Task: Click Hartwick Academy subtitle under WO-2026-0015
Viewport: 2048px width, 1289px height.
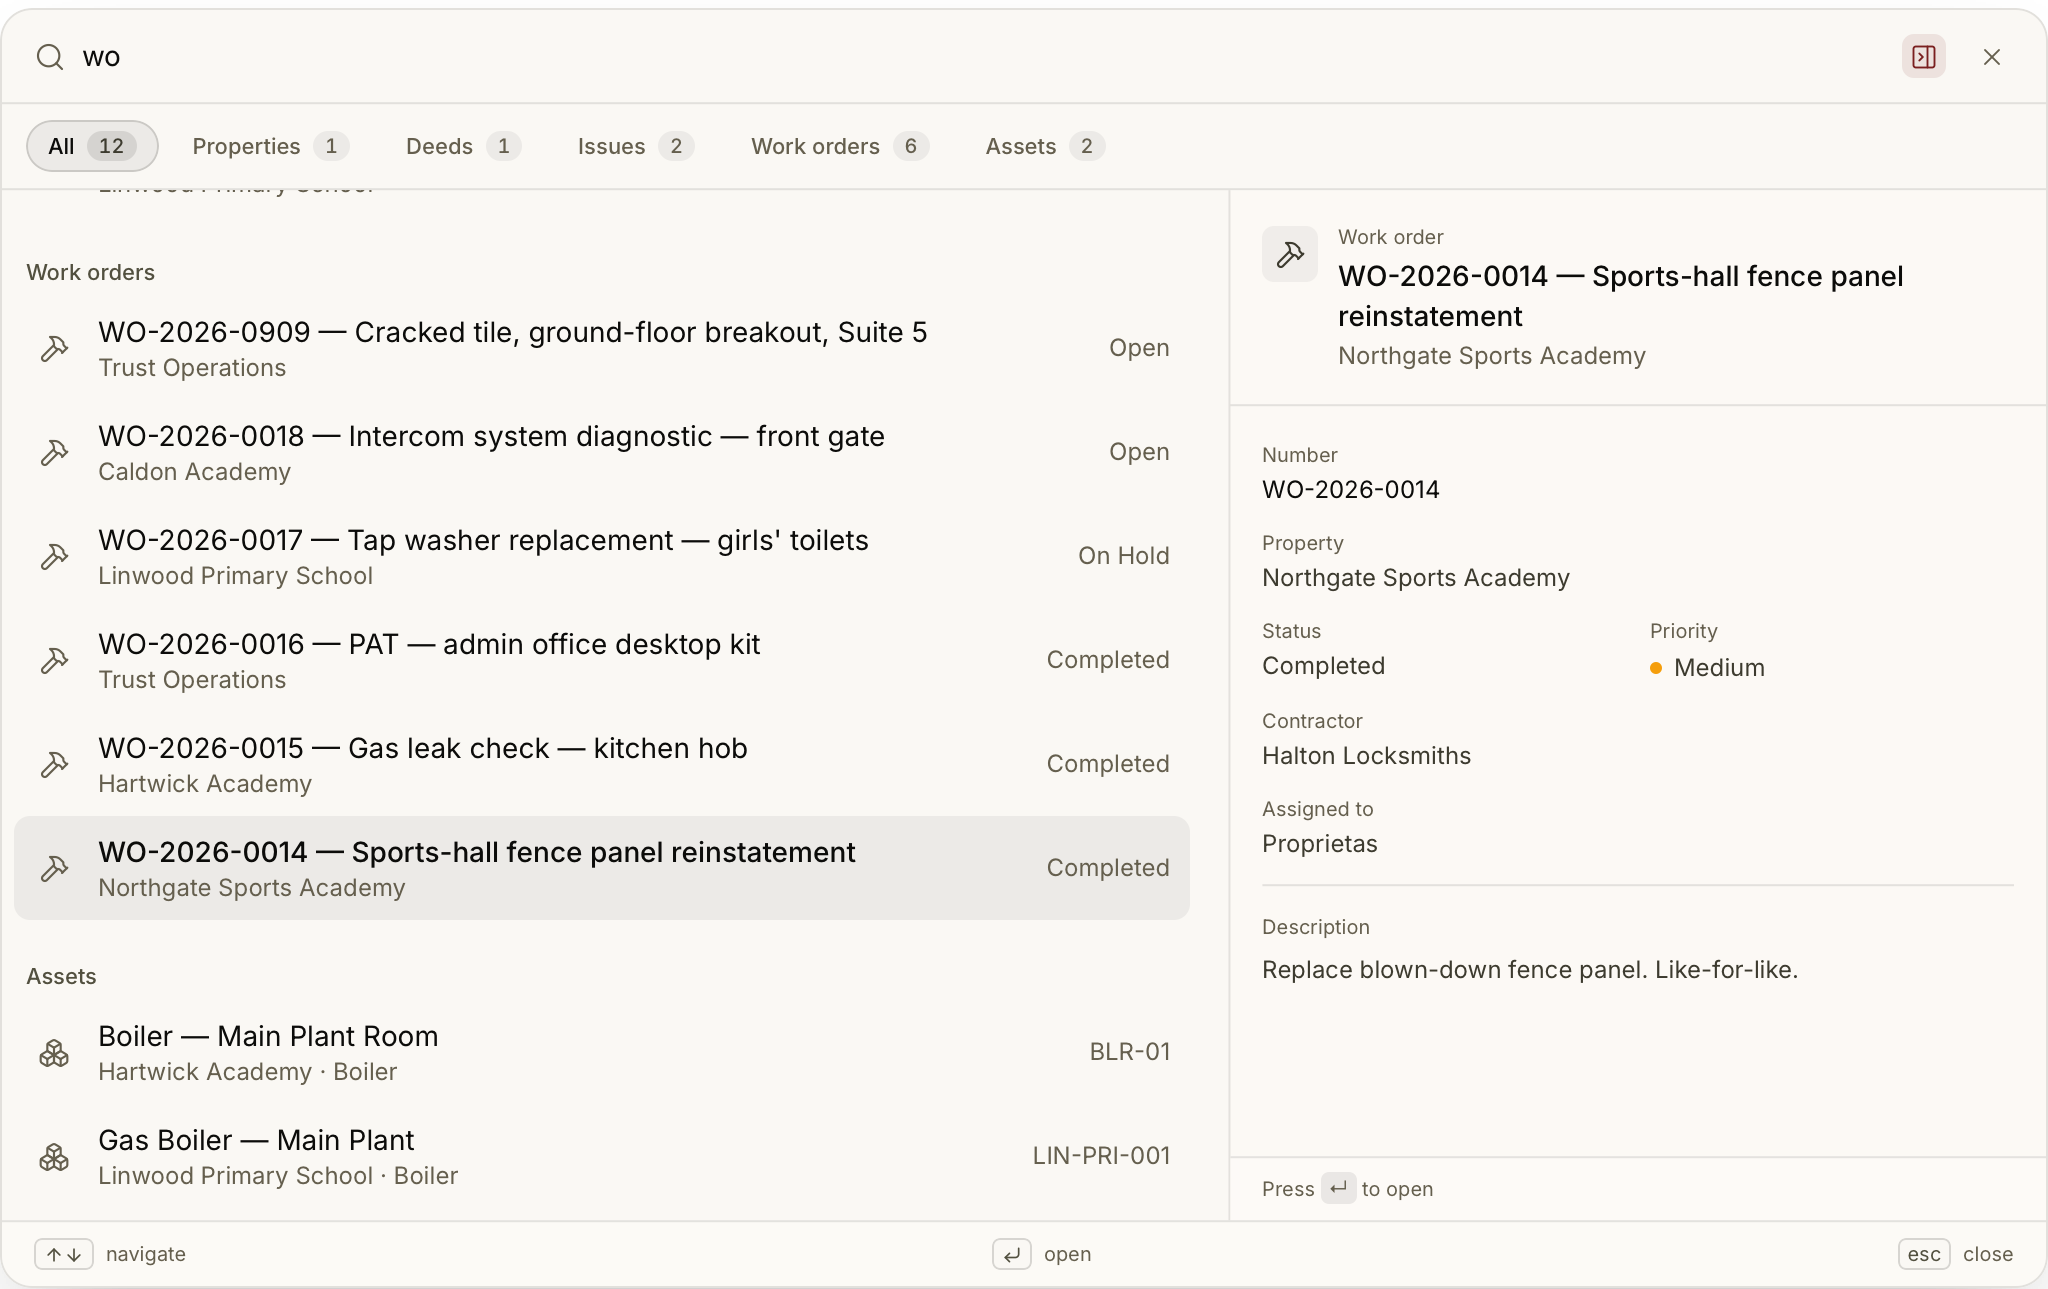Action: tap(205, 784)
